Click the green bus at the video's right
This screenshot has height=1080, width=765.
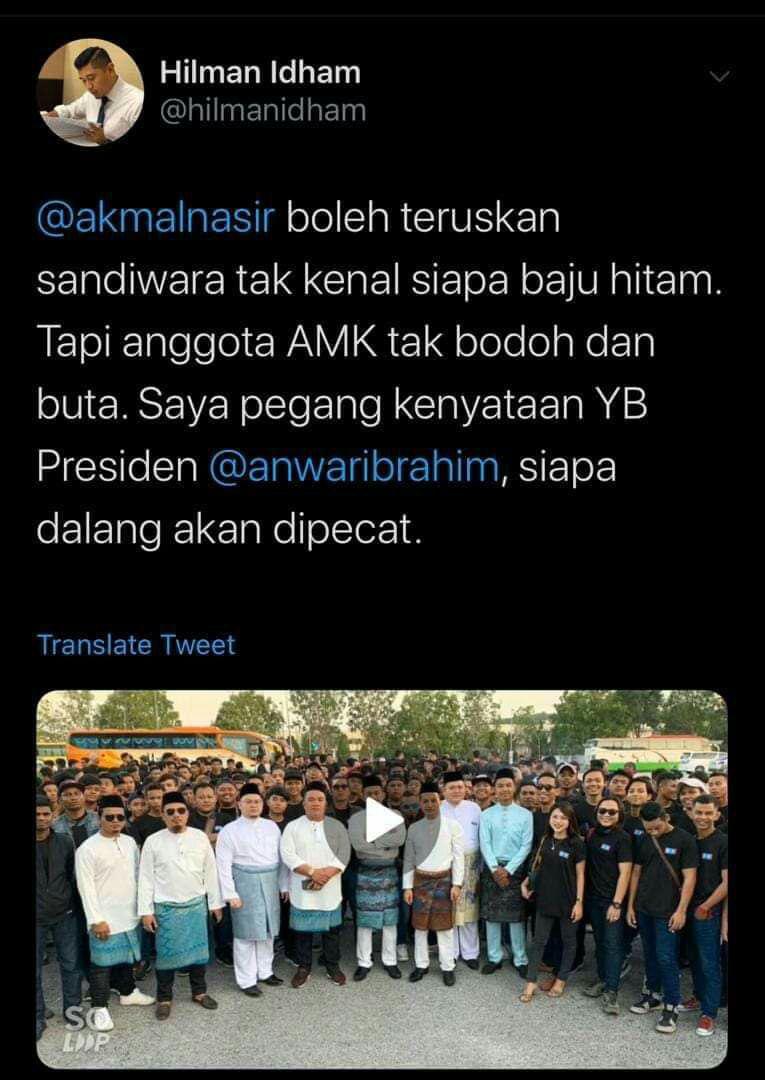coord(633,751)
